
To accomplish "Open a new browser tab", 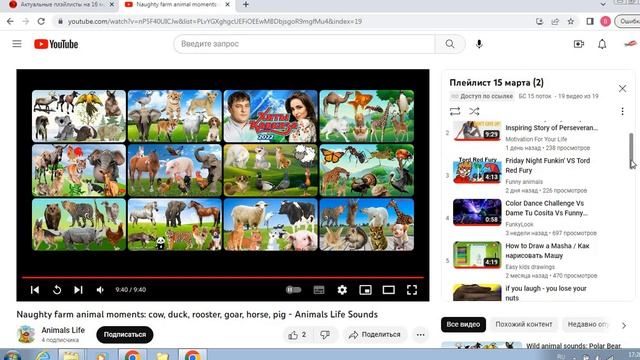I will (246, 4).
